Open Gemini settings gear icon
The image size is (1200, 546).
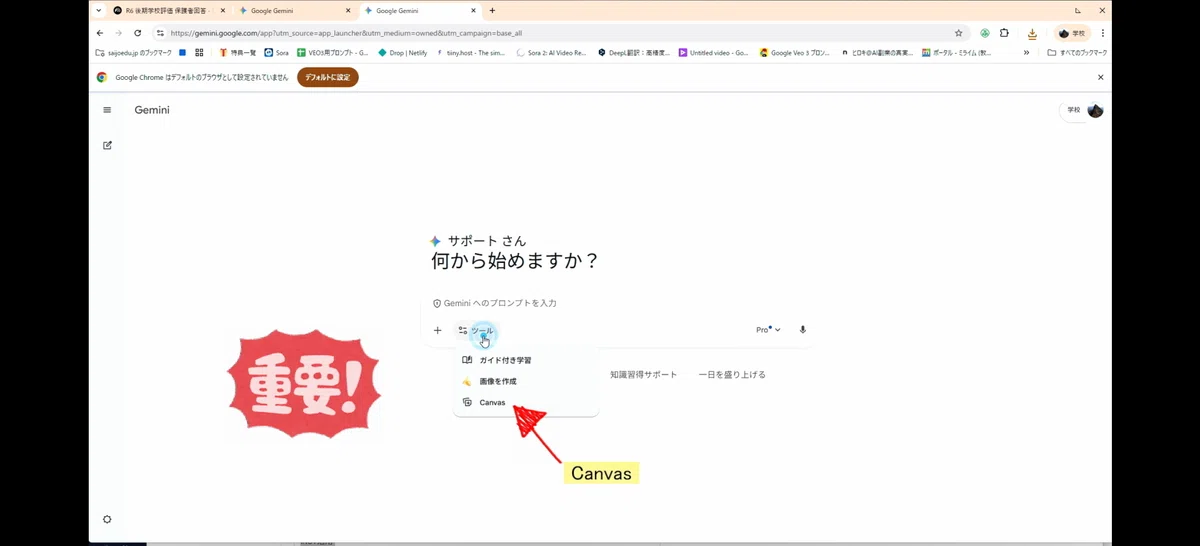[x=107, y=519]
